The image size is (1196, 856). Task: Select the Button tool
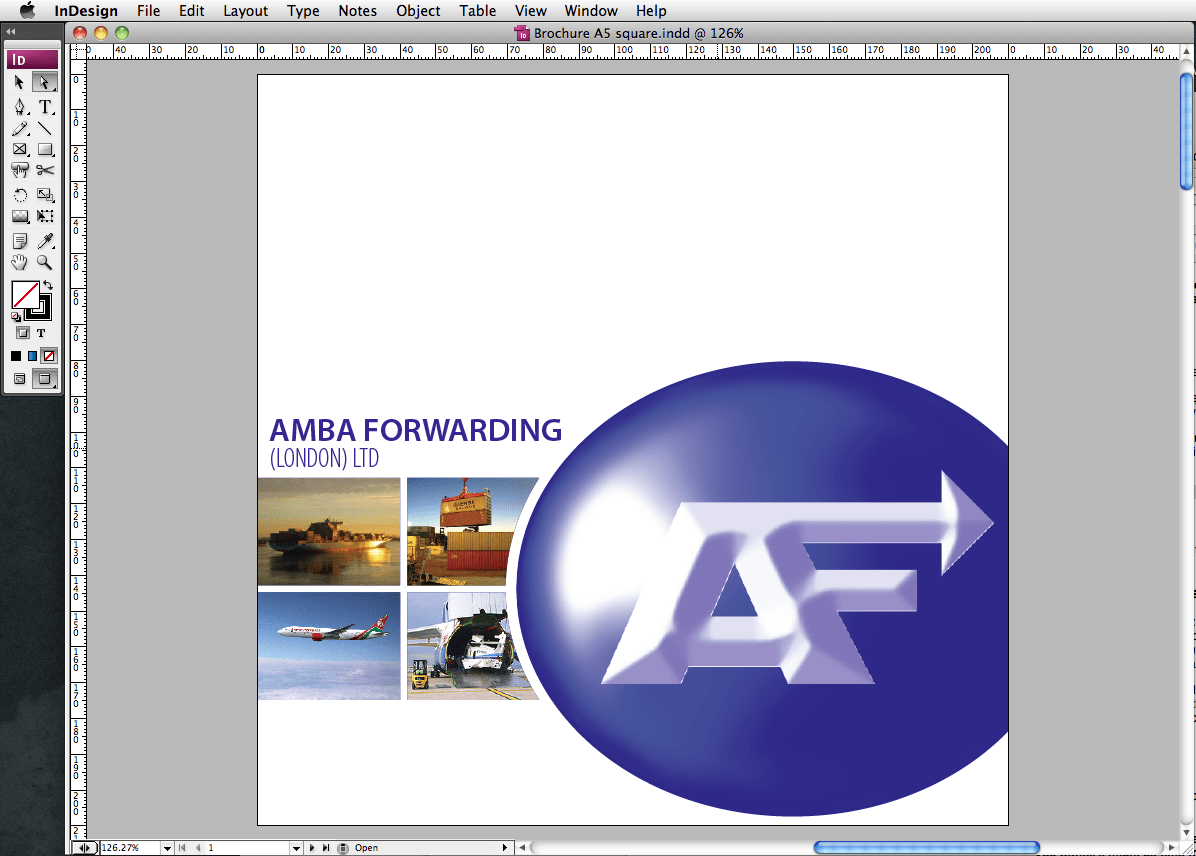(20, 170)
